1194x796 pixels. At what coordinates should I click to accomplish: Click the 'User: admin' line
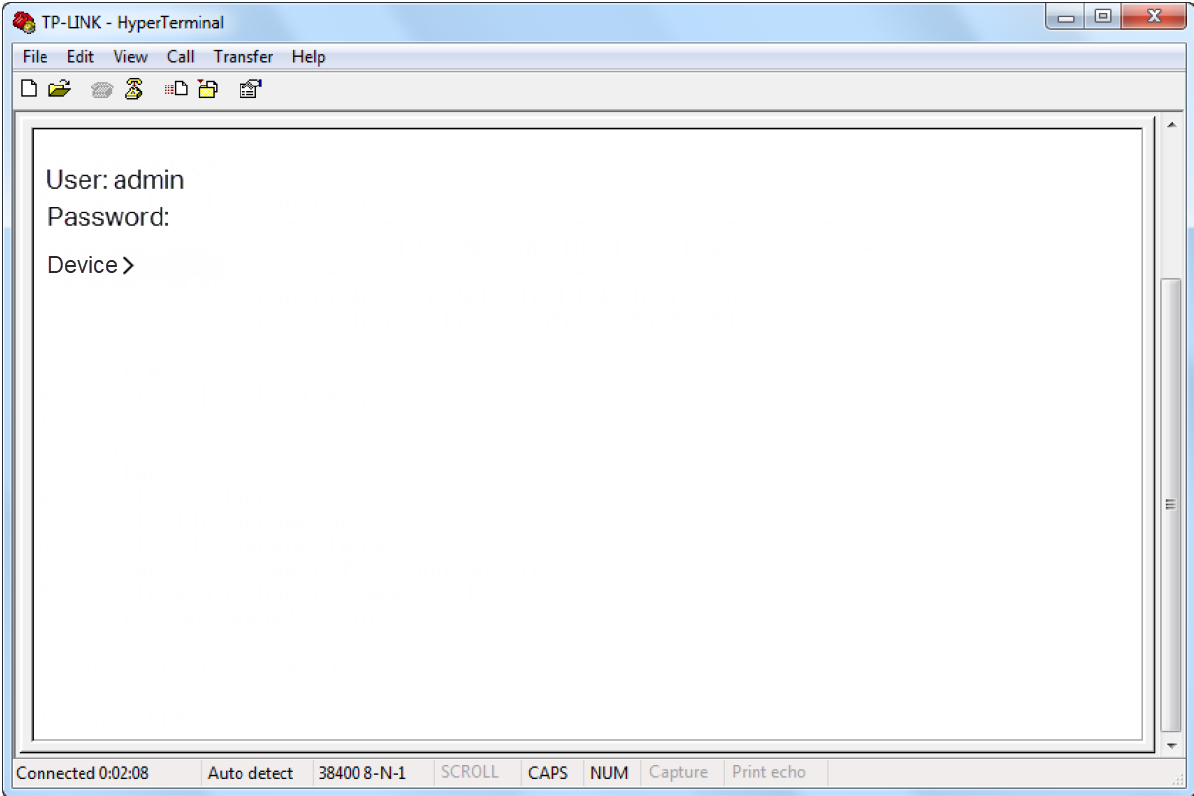point(115,180)
